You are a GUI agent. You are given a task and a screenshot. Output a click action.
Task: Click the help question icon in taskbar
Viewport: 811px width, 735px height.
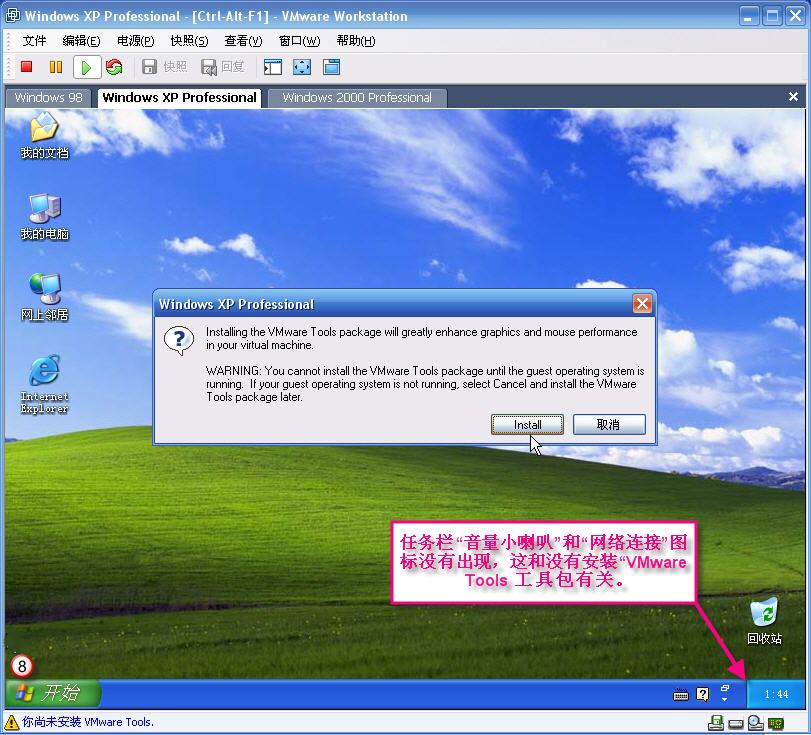coord(703,694)
